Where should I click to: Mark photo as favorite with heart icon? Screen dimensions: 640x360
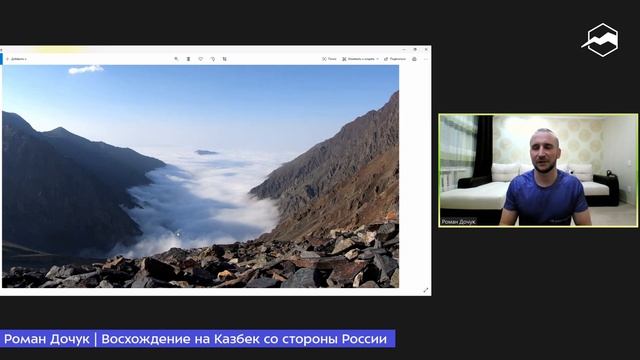(201, 59)
